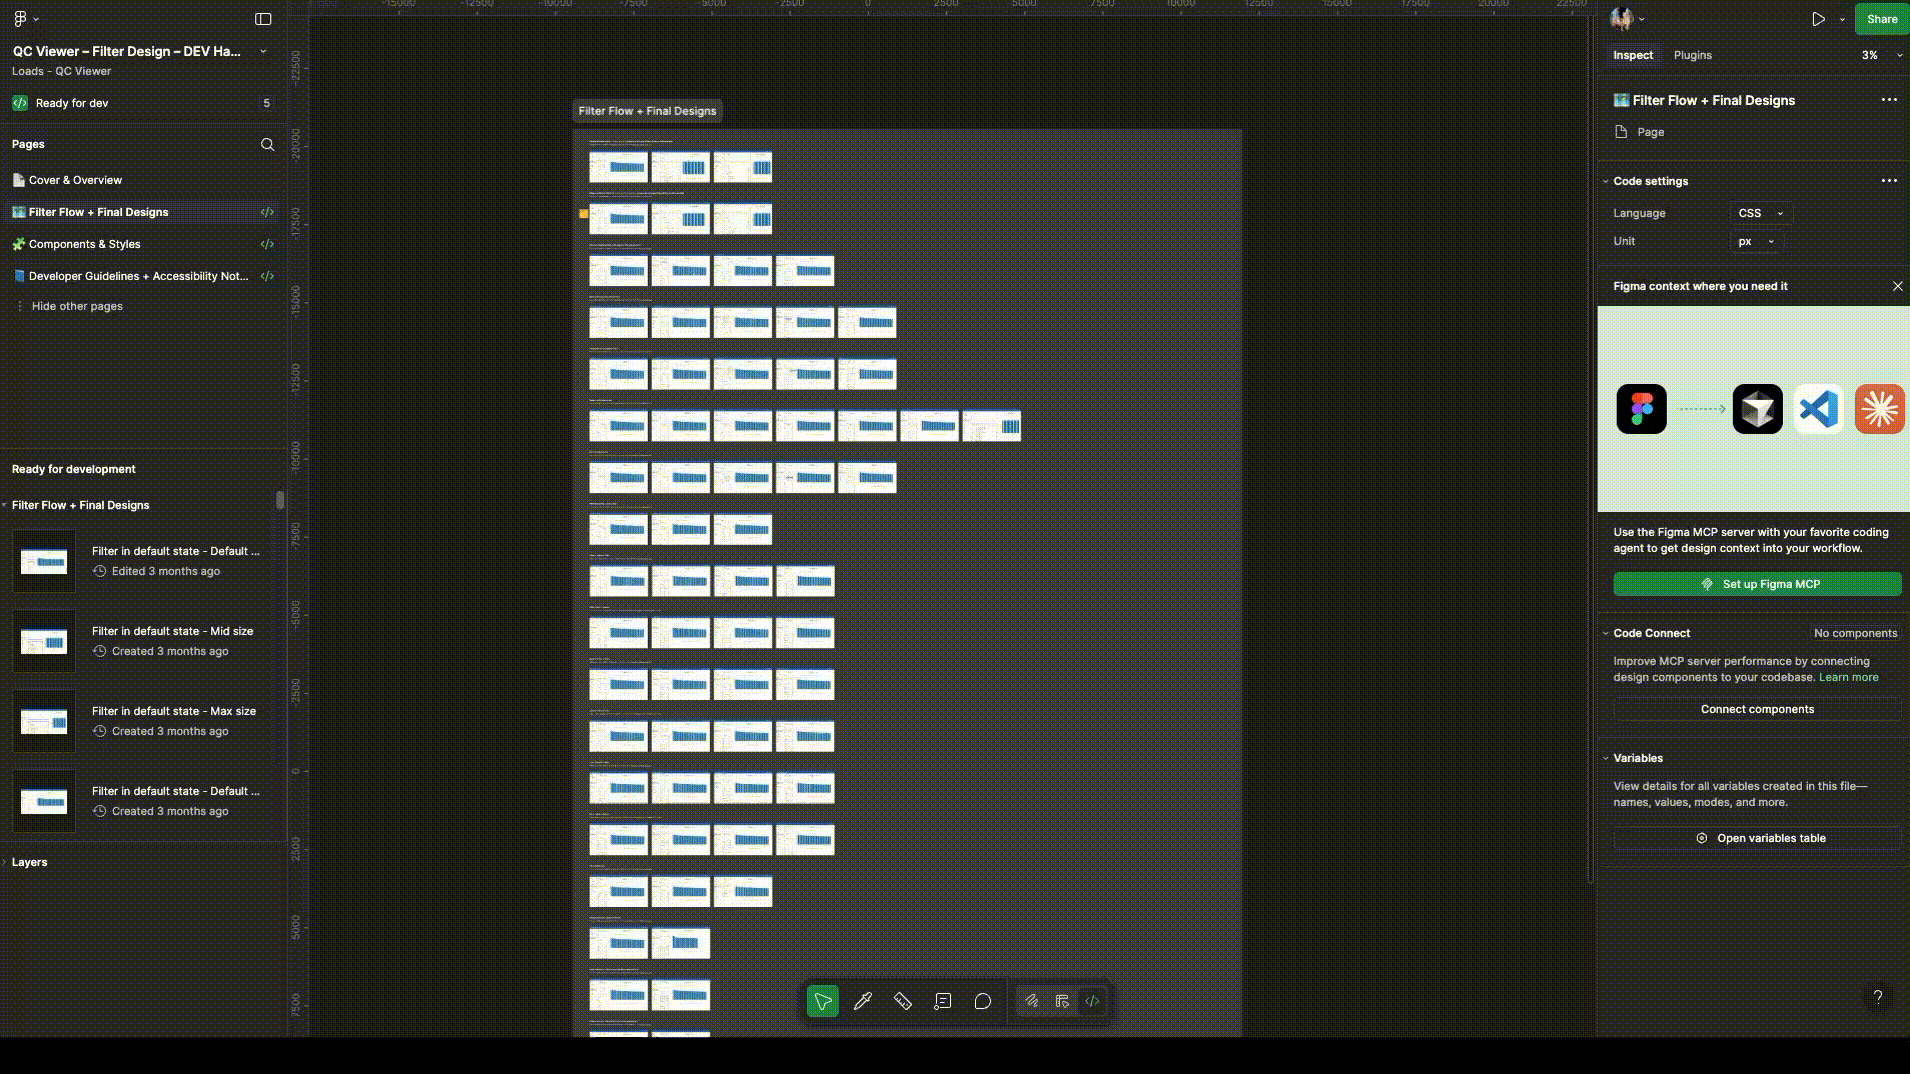Open the file name dropdown chevron
The image size is (1910, 1074).
(263, 51)
